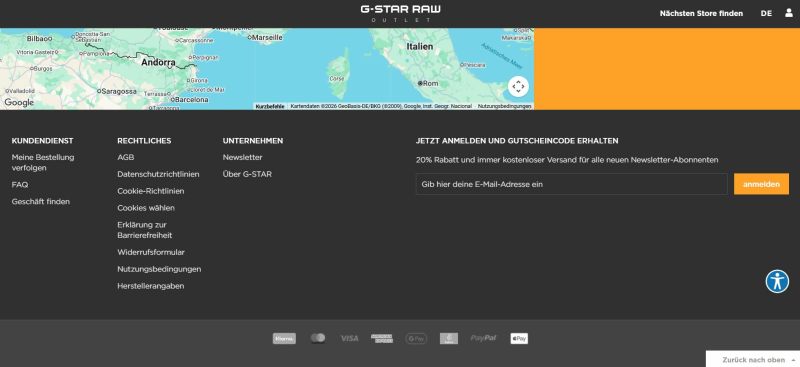The height and width of the screenshot is (367, 800).
Task: Open the FAQ link
Action: coord(20,185)
